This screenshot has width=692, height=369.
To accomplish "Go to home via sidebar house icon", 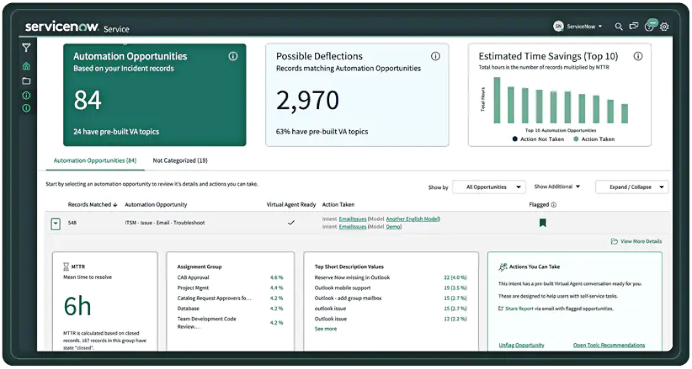I will [26, 66].
